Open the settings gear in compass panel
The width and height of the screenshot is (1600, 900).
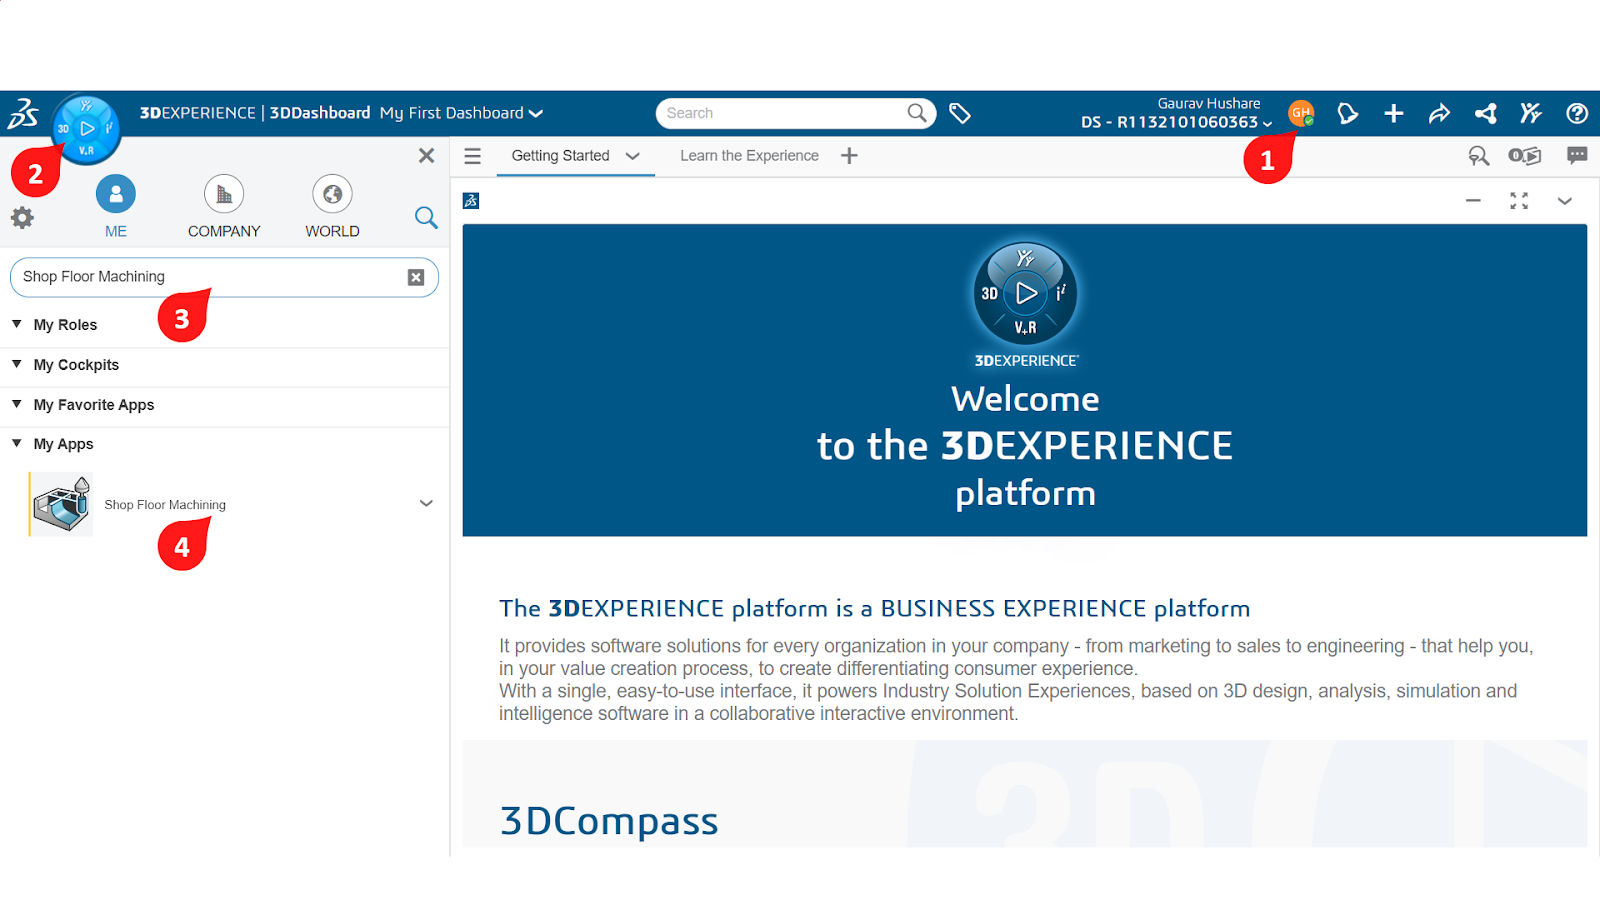tap(22, 217)
